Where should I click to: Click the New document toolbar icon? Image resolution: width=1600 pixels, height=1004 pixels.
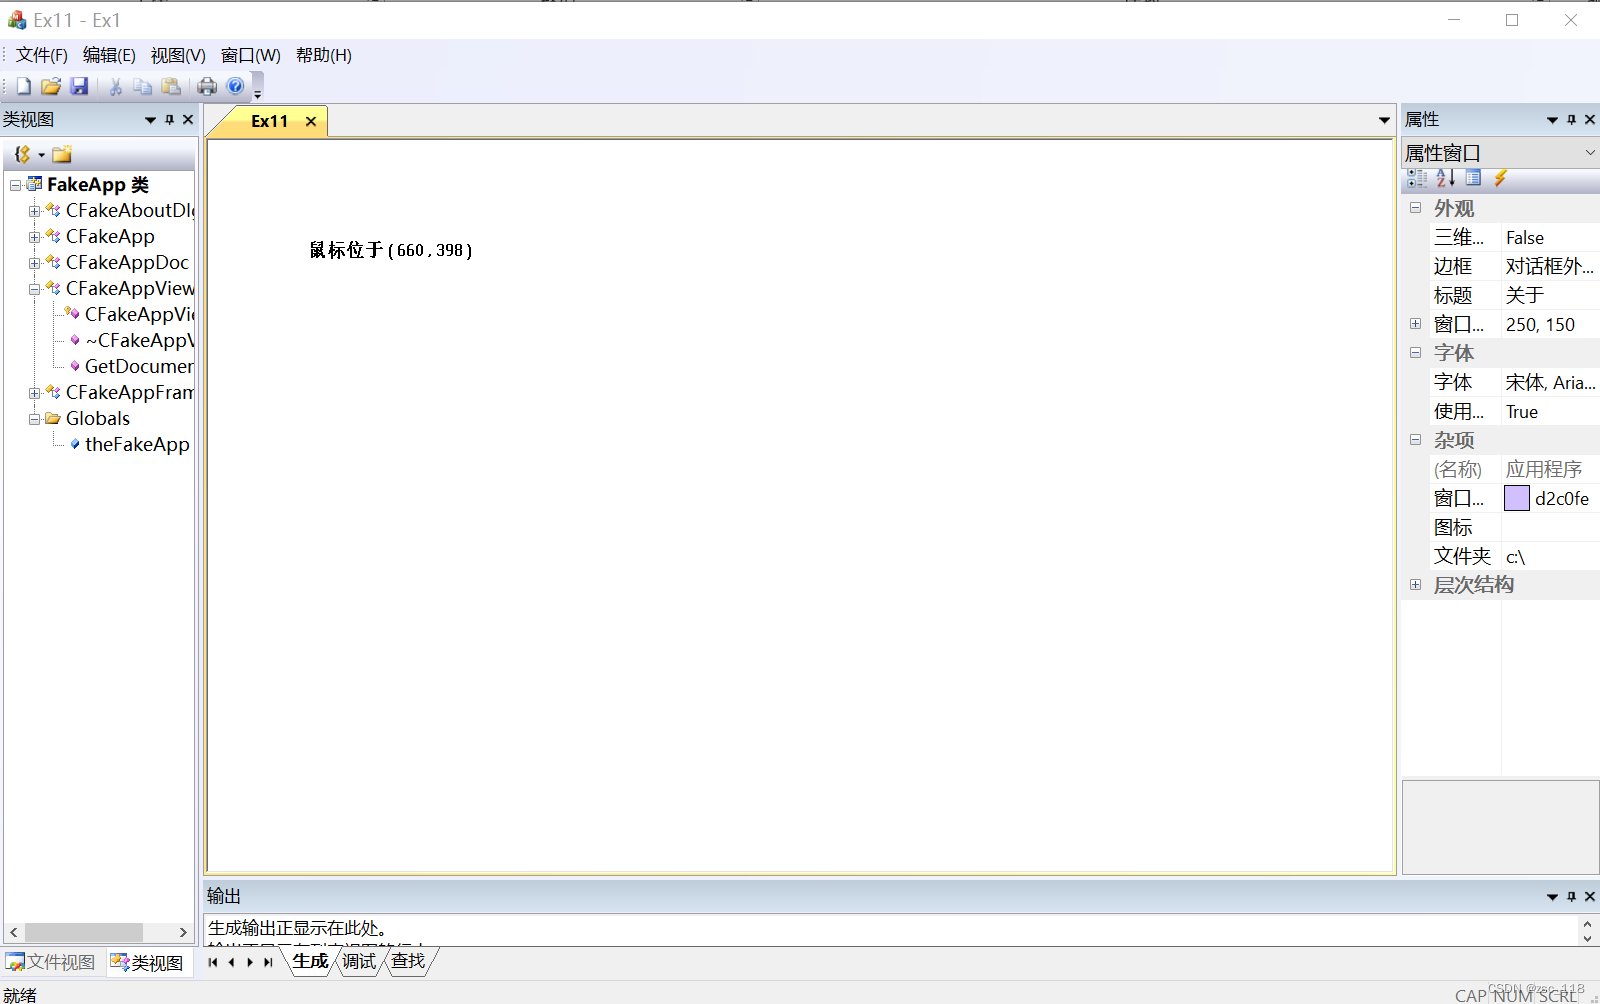coord(23,87)
